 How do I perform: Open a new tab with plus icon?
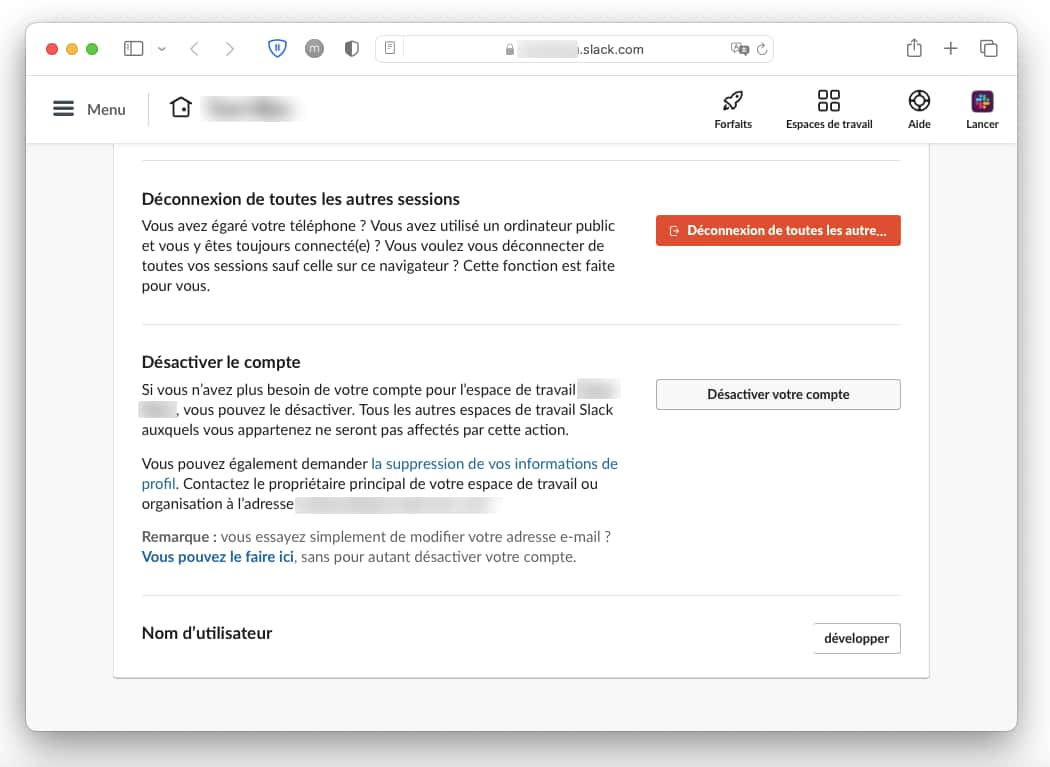point(951,48)
